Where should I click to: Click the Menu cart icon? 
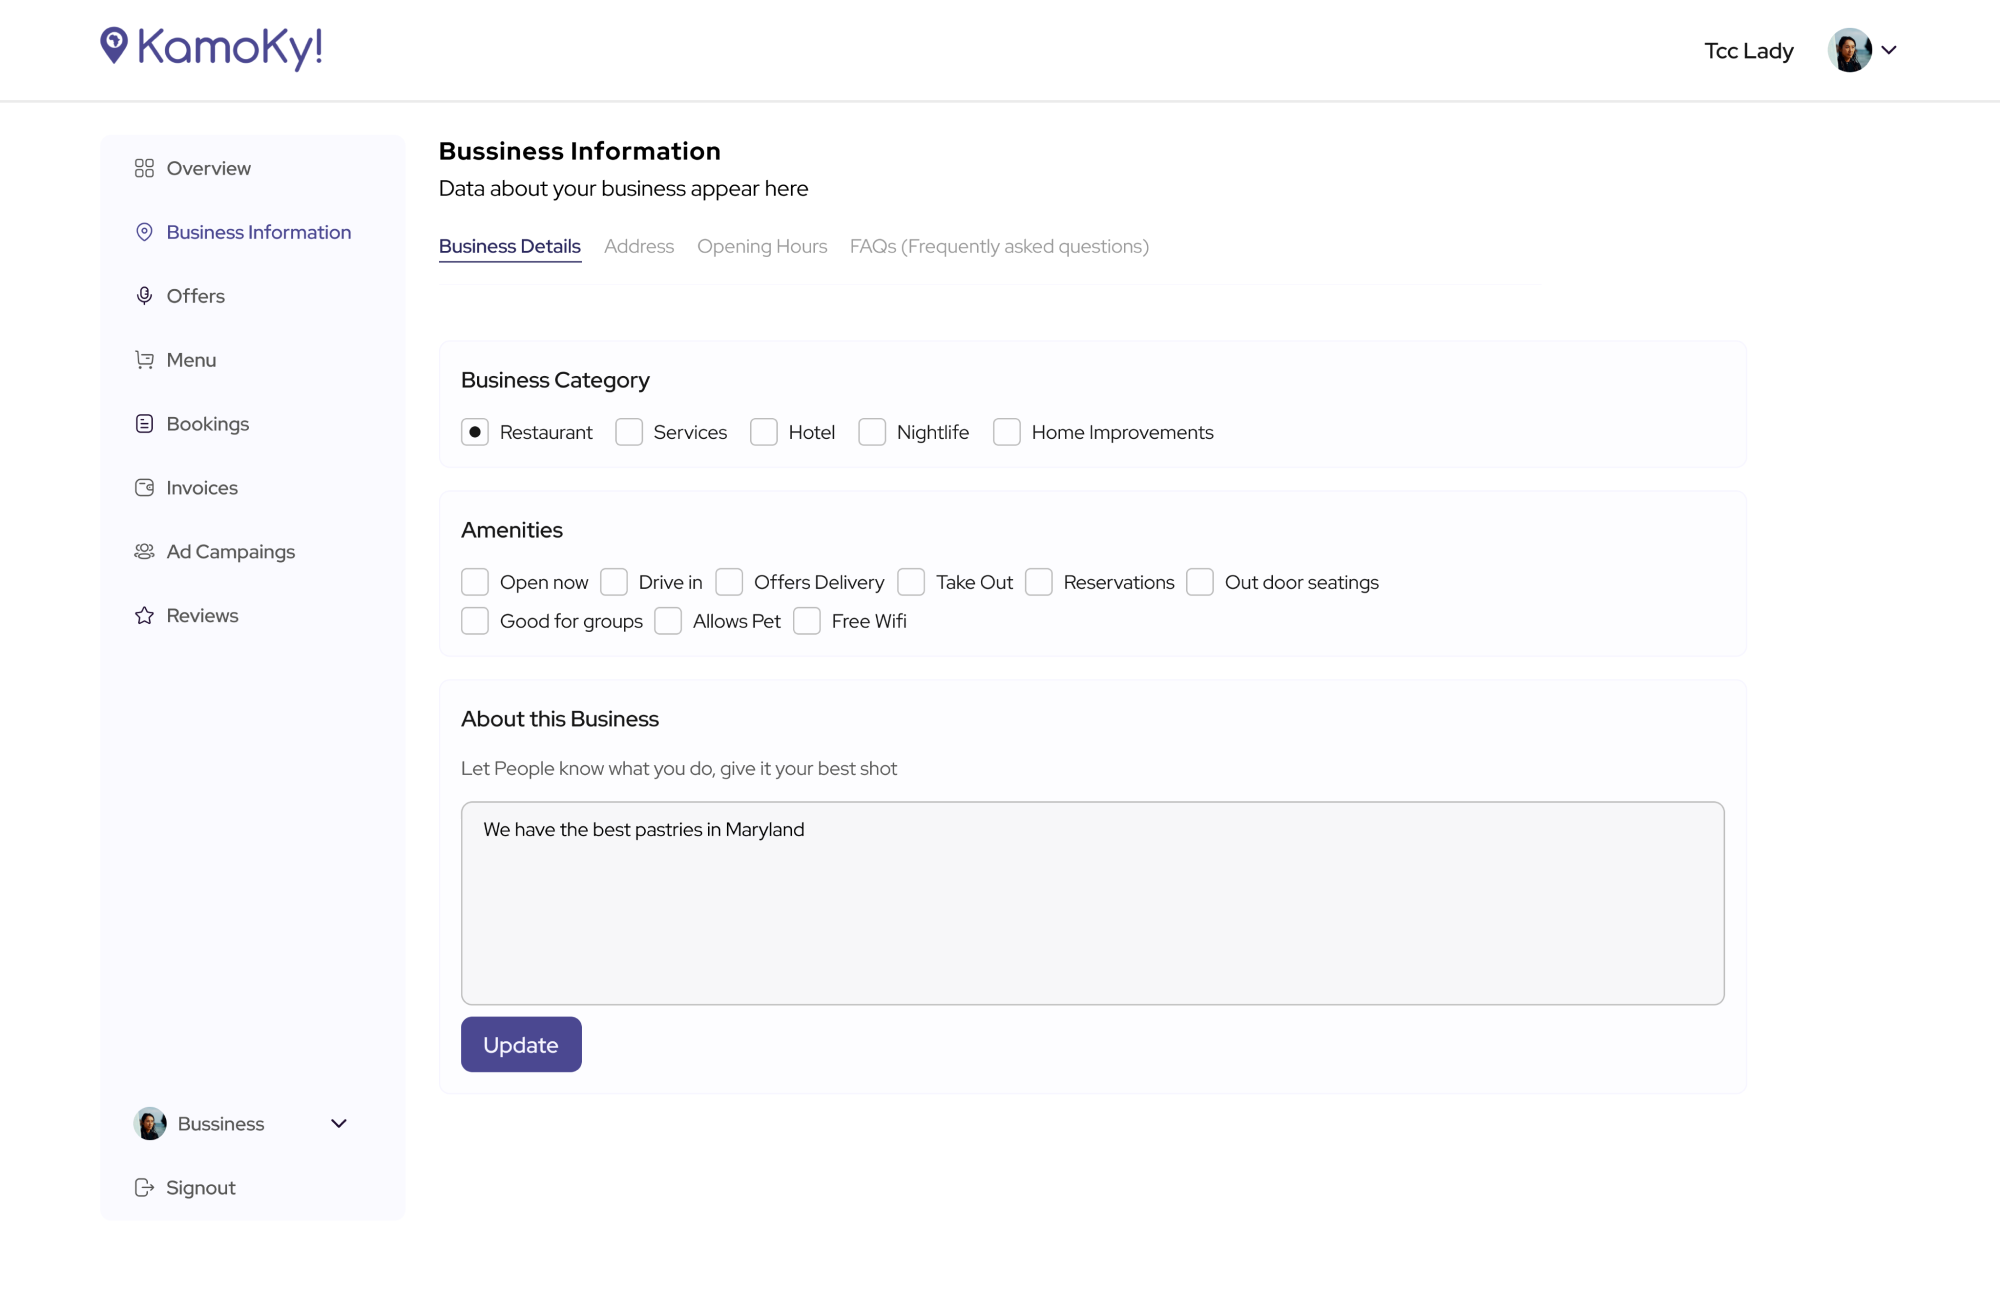click(144, 360)
